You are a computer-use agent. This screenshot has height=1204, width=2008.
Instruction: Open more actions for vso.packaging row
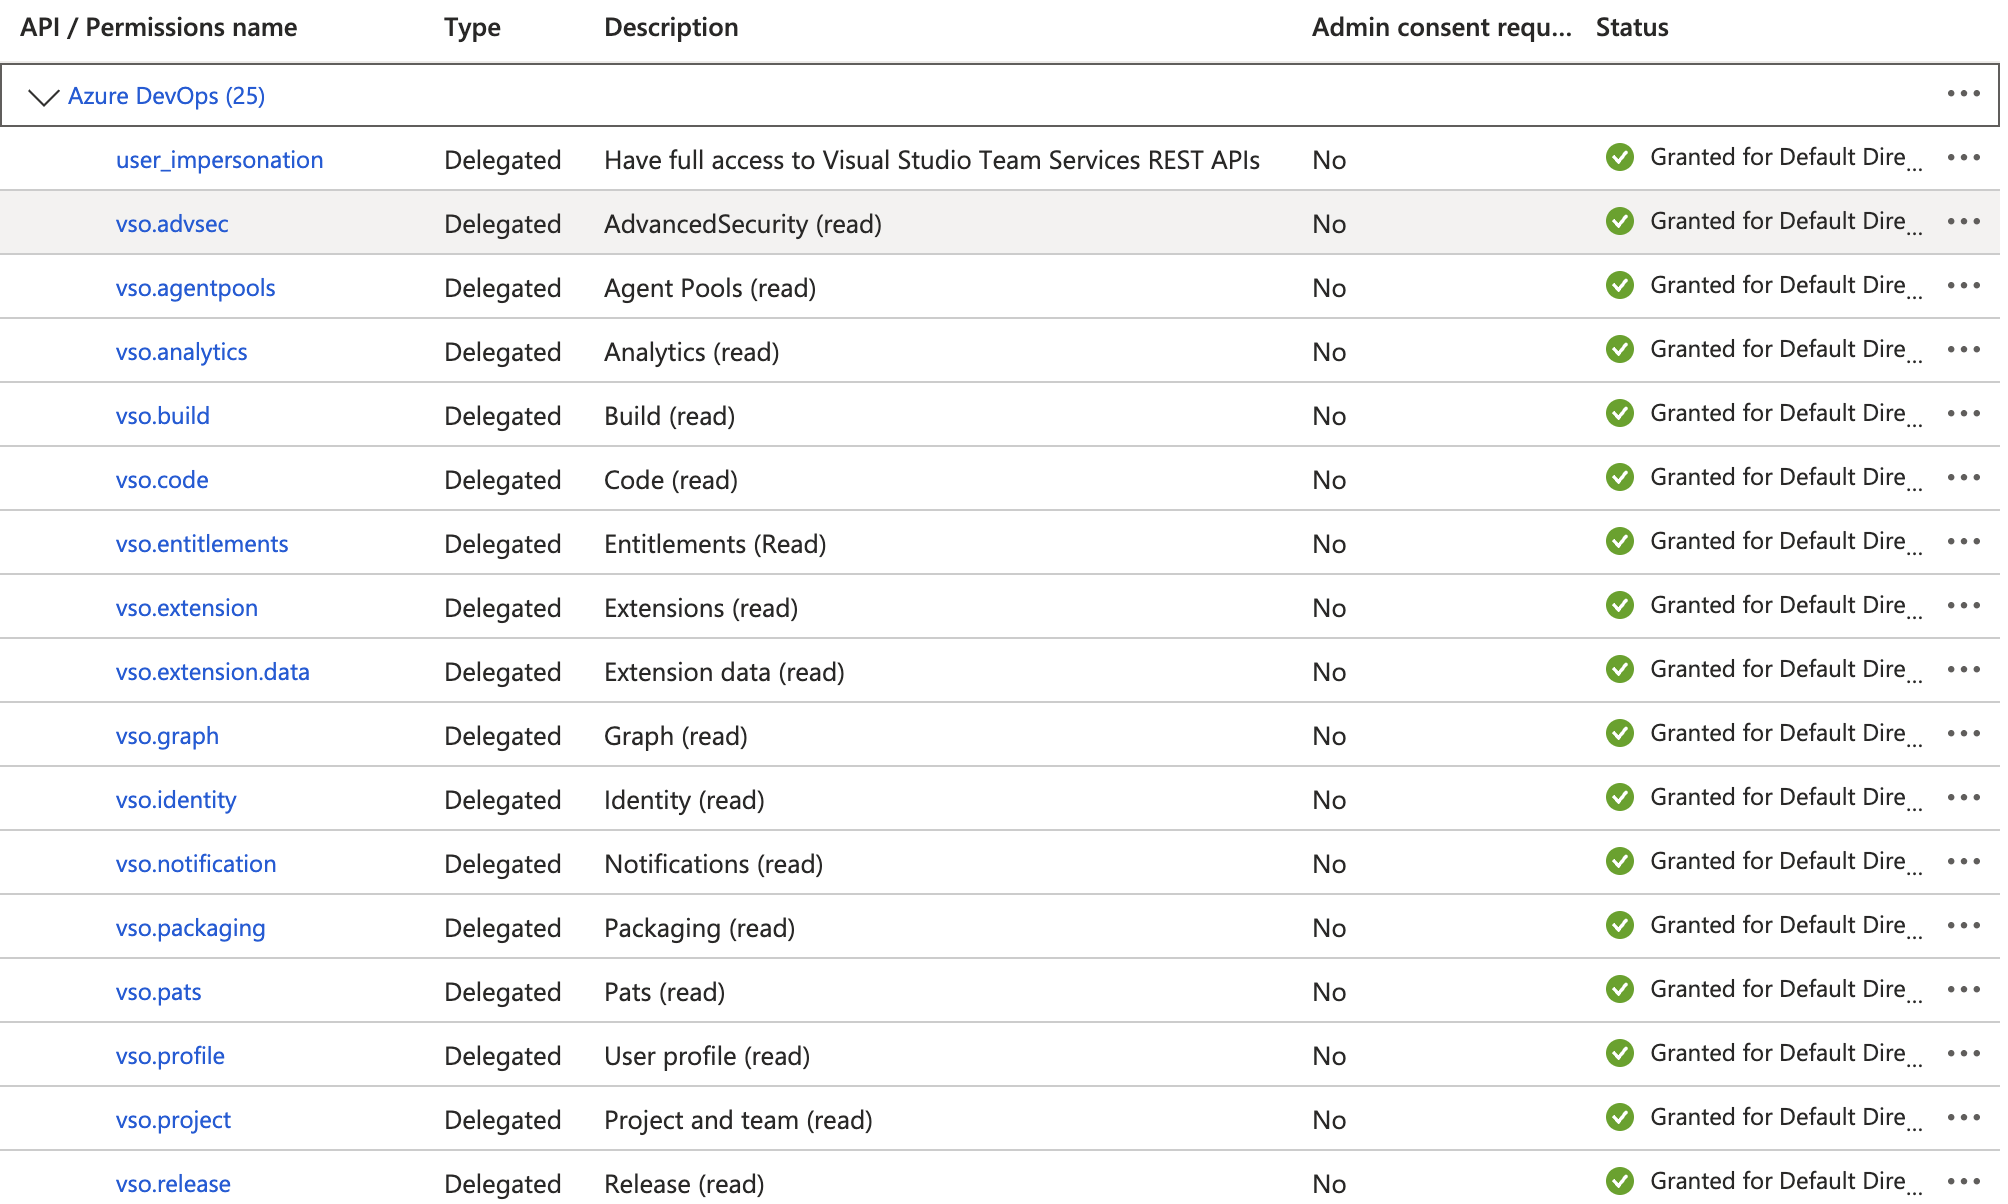click(x=1963, y=926)
